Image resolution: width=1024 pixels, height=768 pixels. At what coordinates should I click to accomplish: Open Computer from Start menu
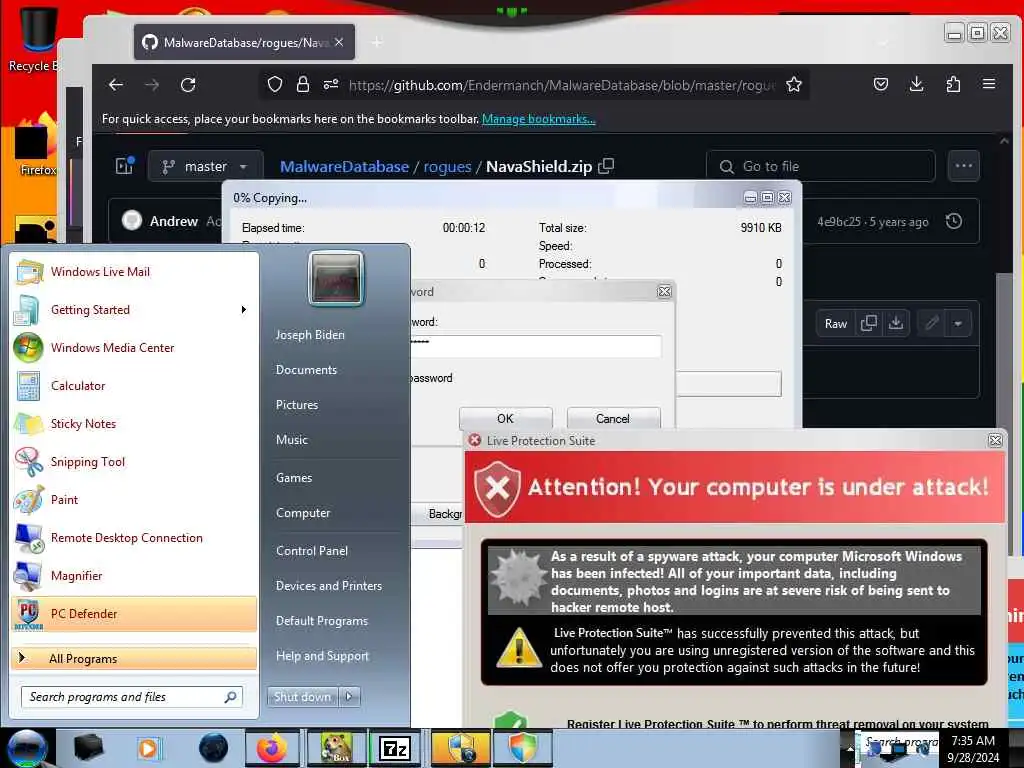click(x=303, y=513)
